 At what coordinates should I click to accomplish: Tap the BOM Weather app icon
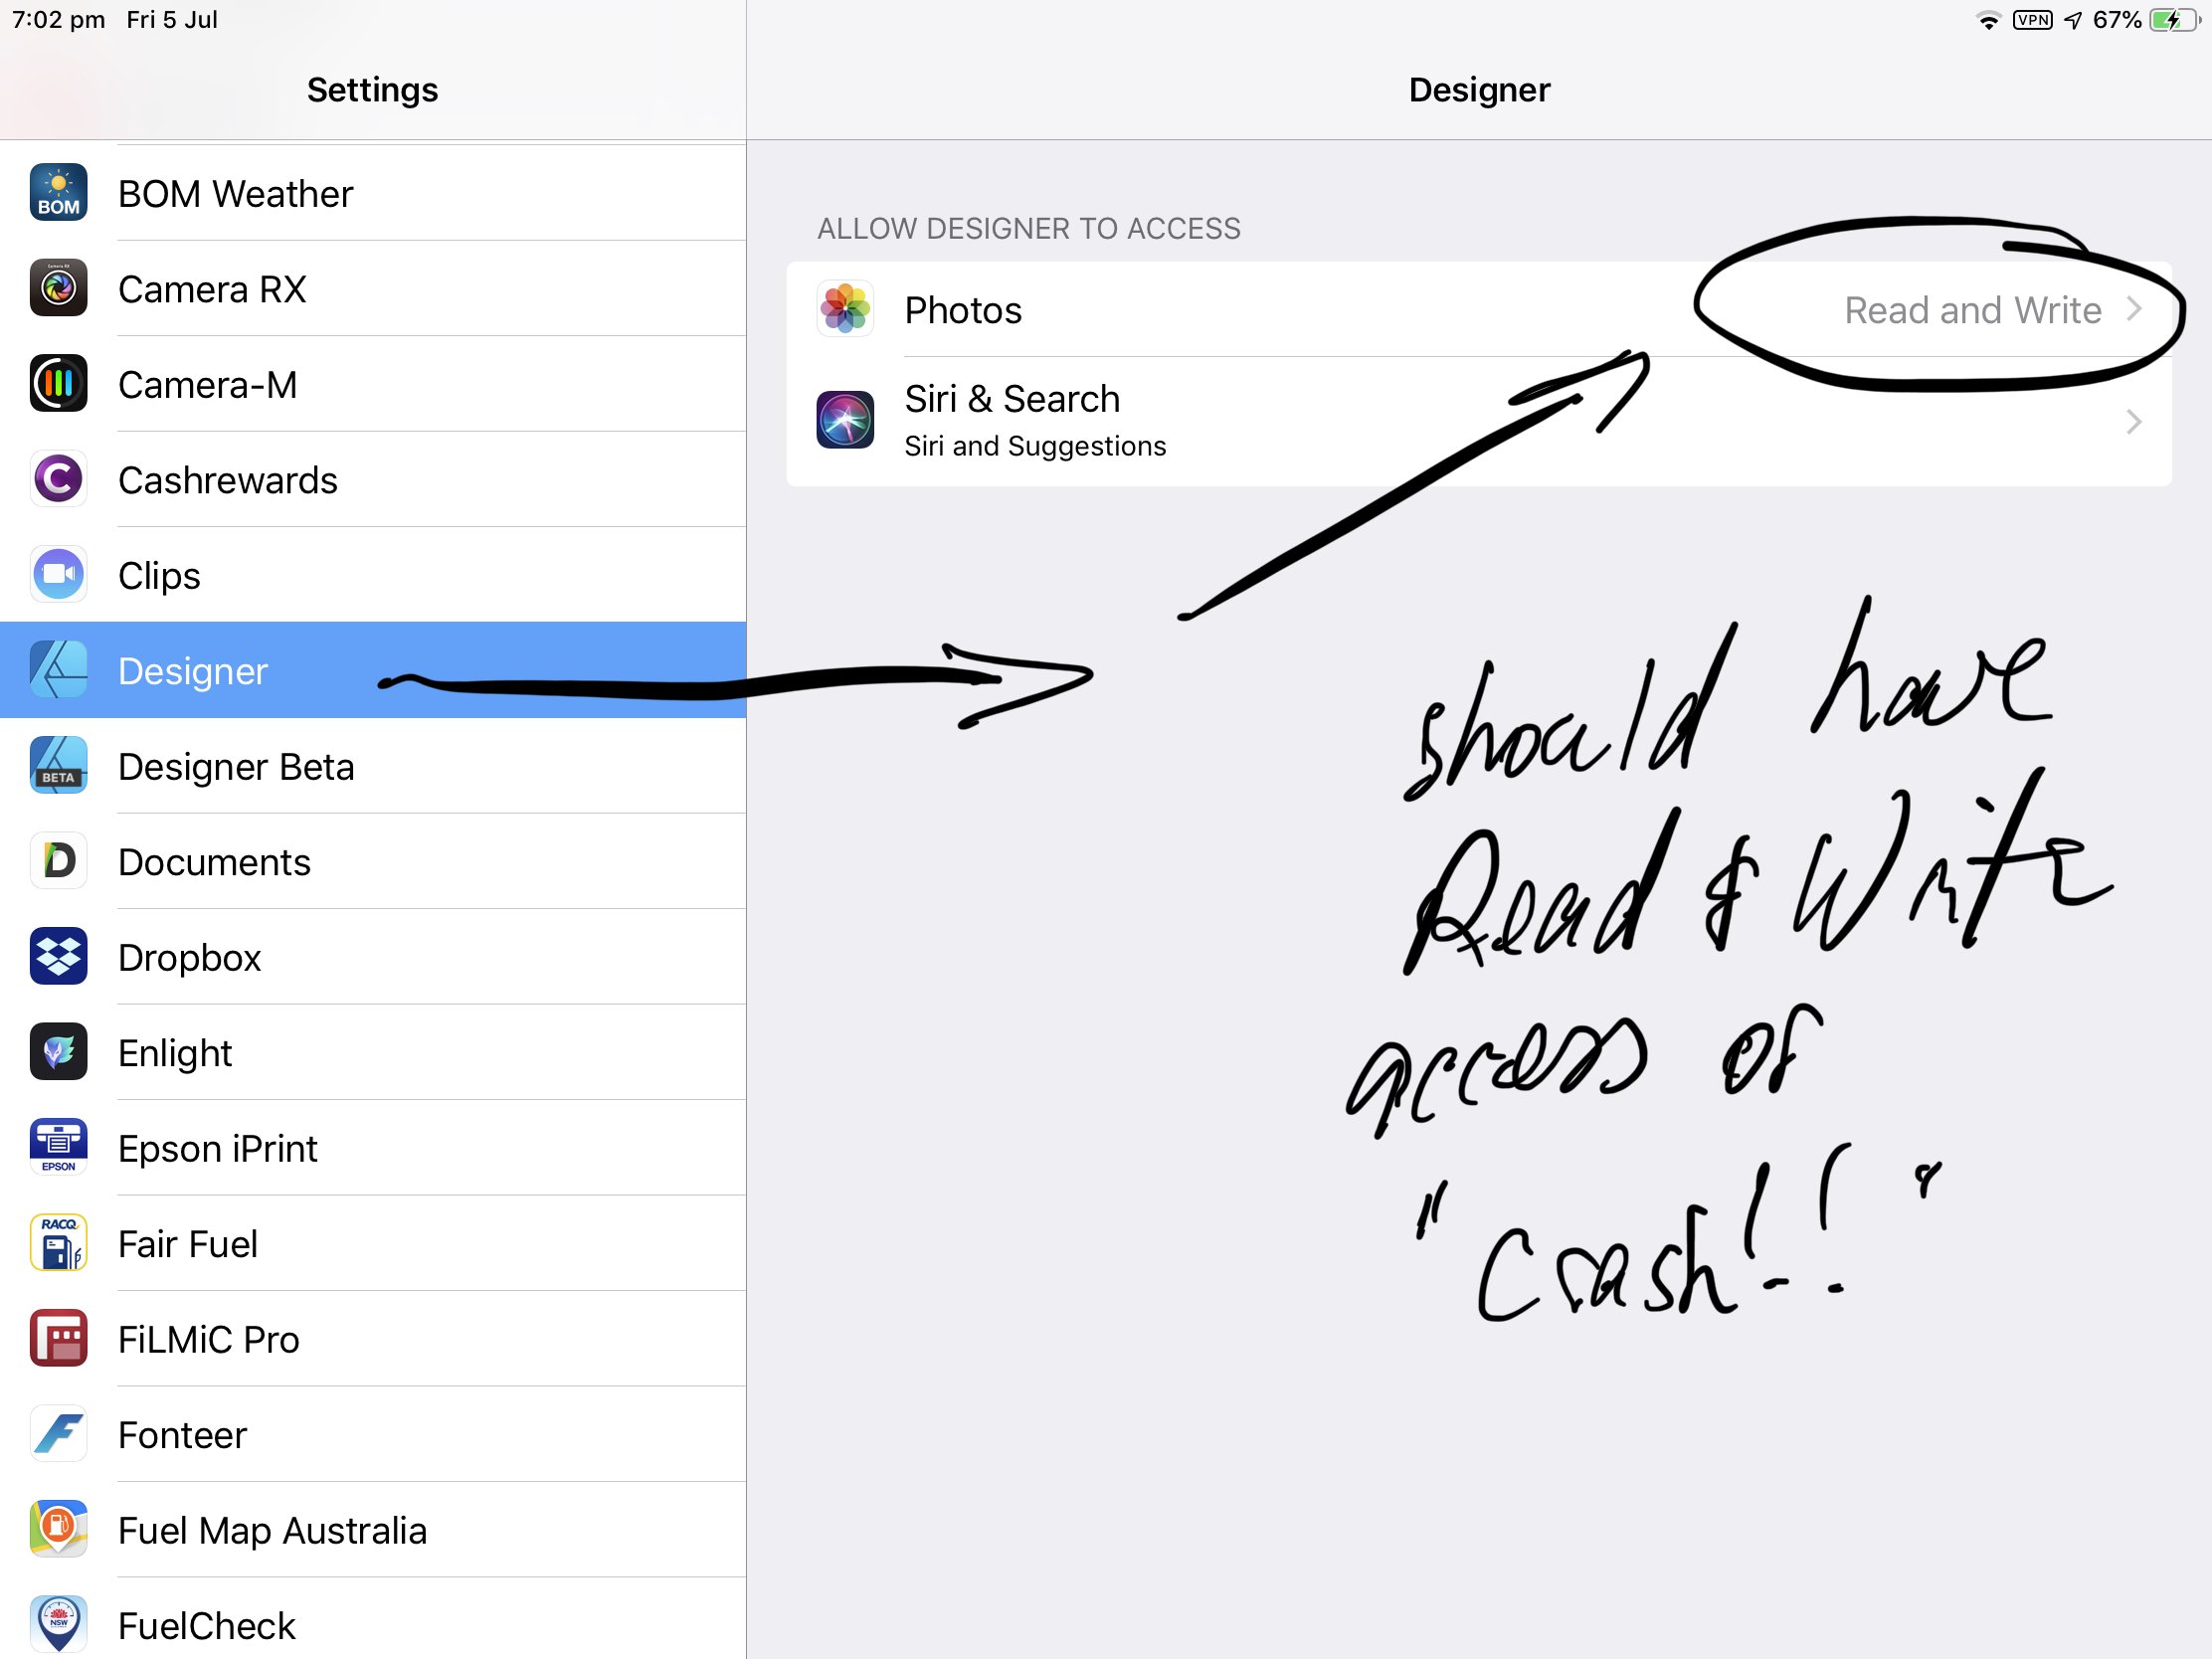click(58, 193)
